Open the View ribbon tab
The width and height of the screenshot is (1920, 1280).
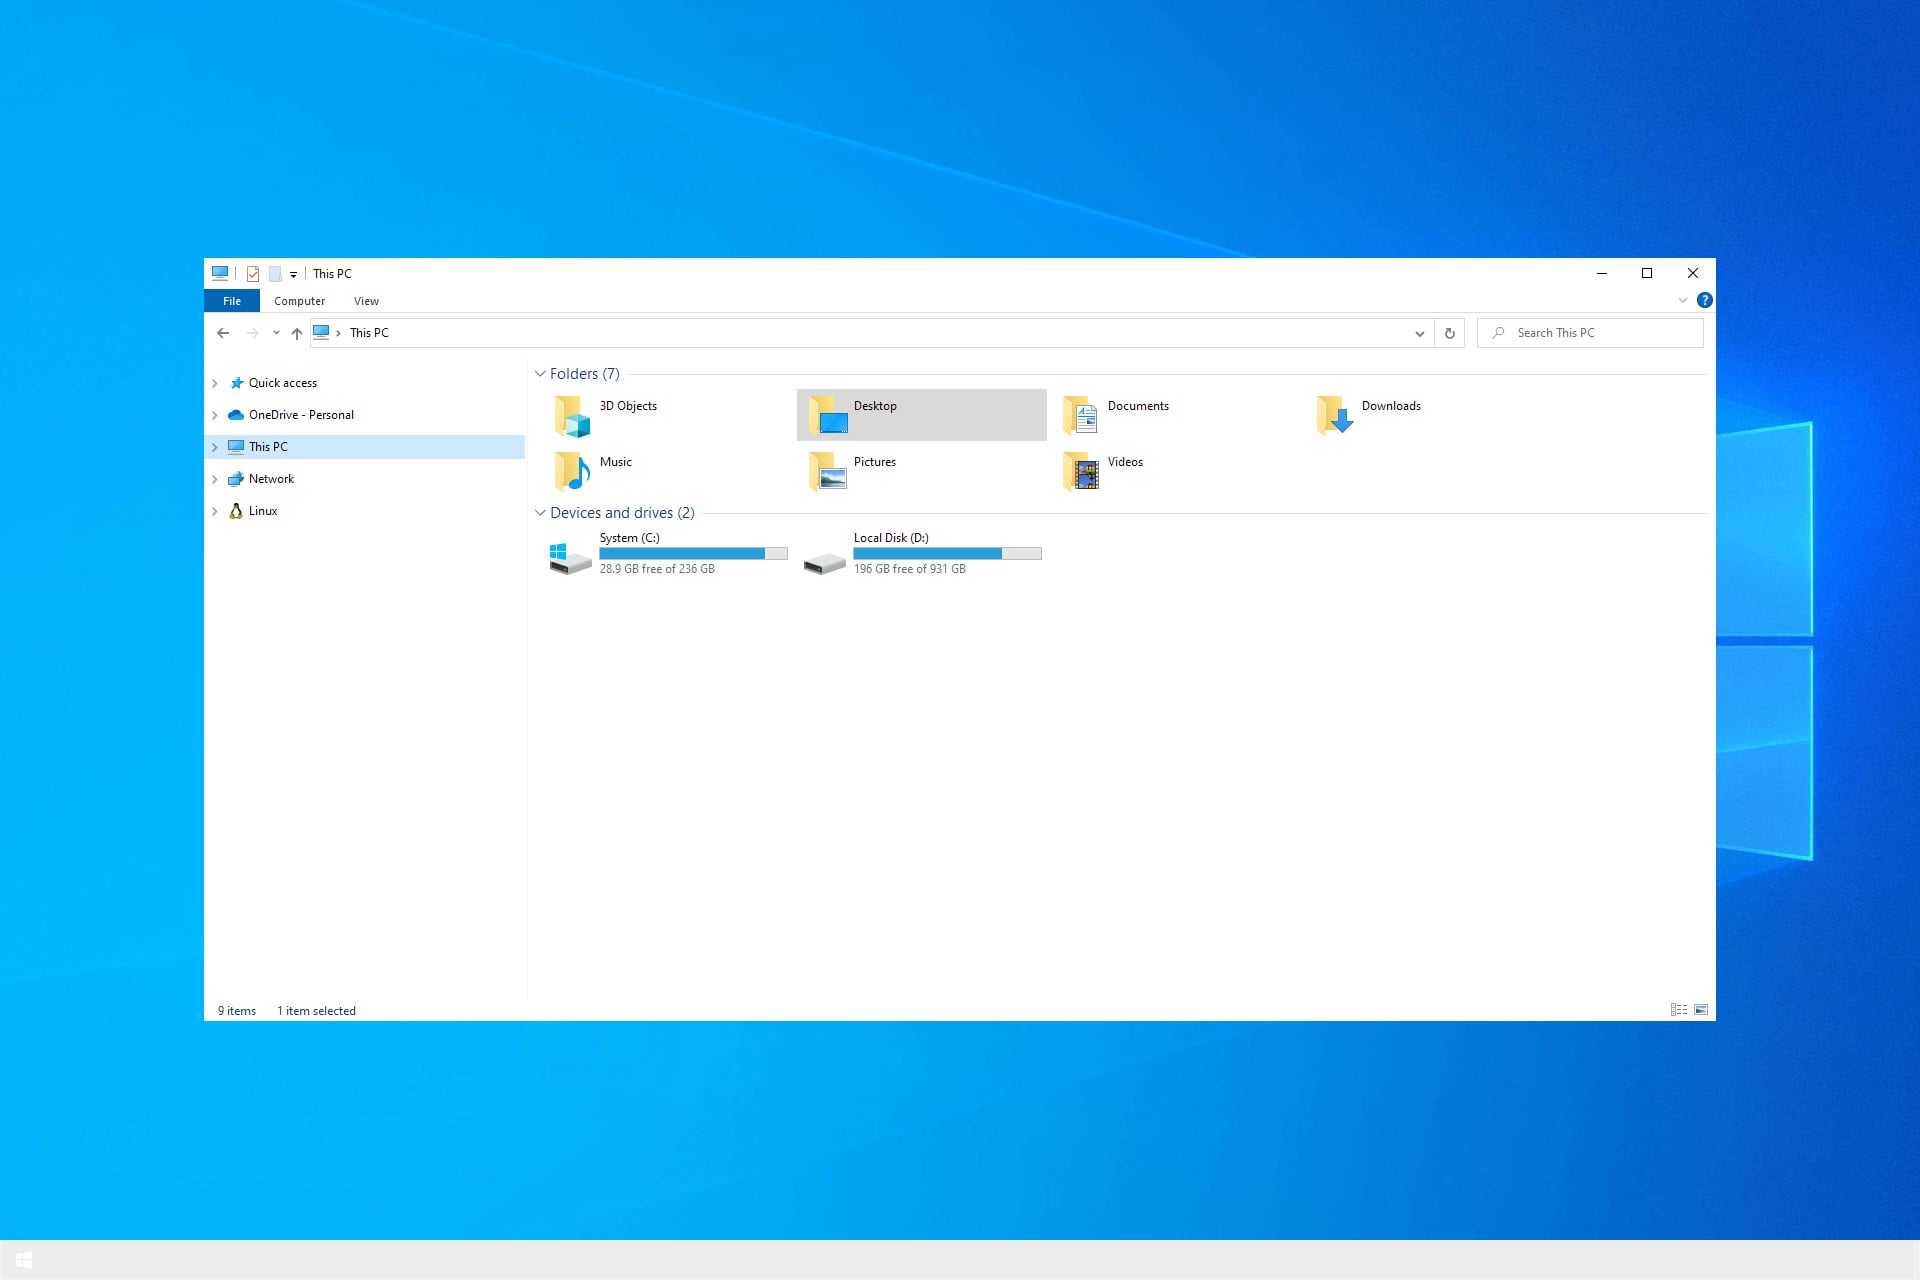[366, 300]
